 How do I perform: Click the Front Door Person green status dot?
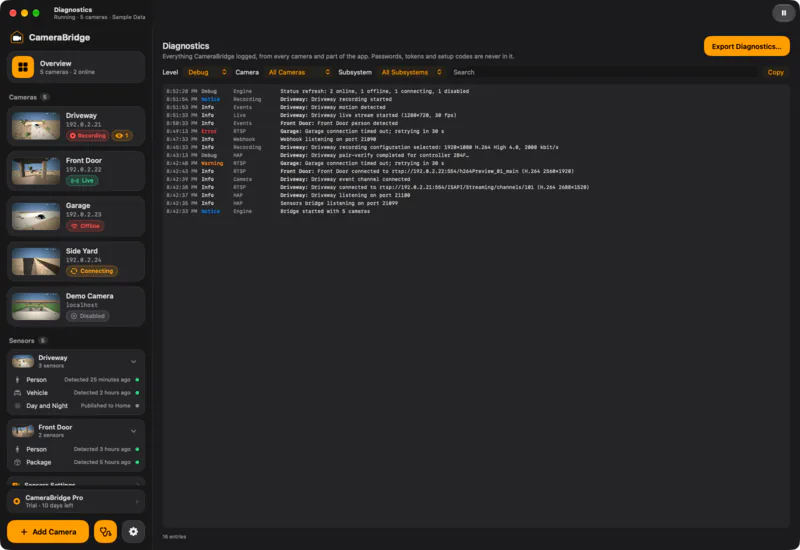137,449
